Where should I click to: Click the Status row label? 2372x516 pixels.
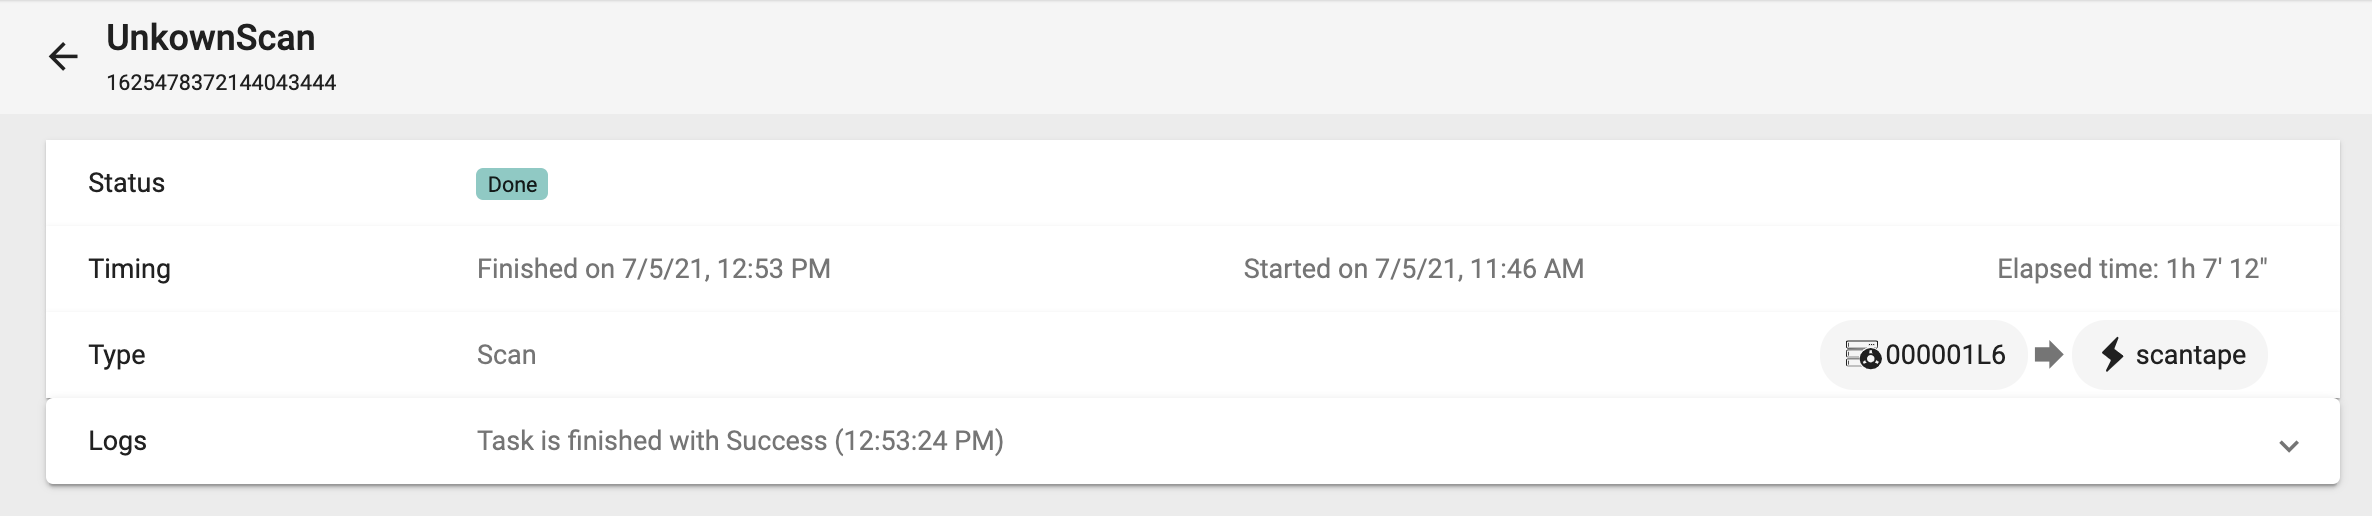[x=126, y=183]
